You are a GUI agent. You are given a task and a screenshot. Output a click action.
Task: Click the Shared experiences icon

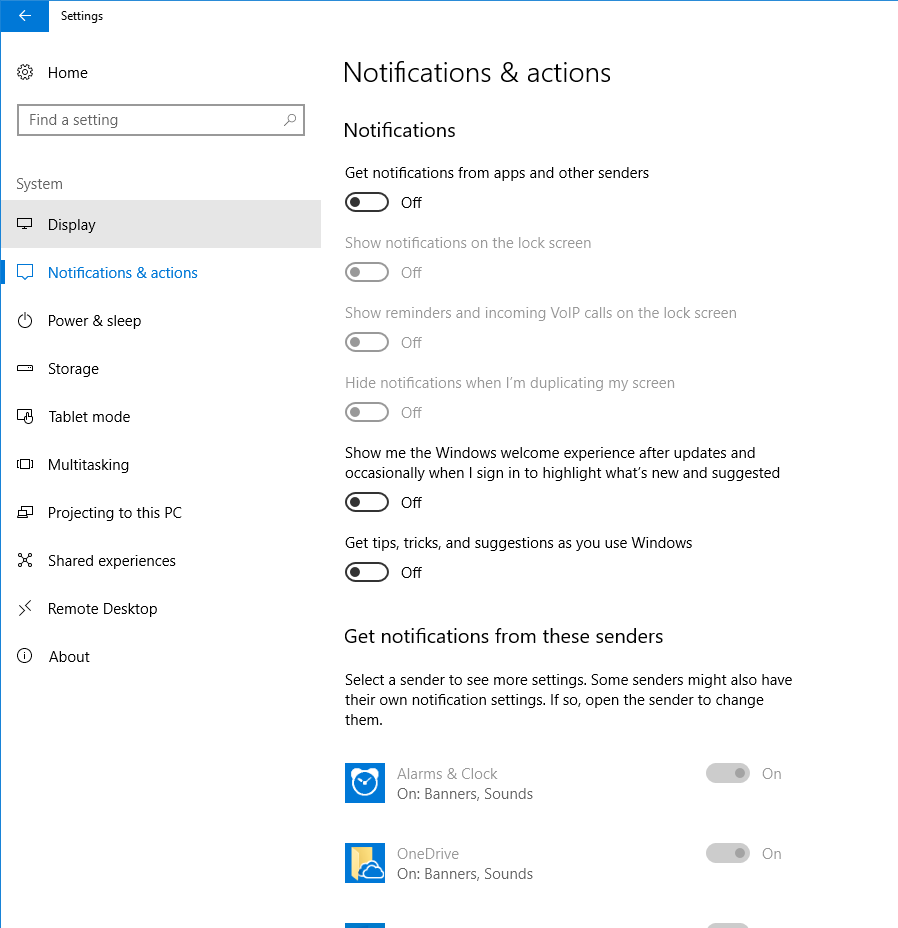[26, 561]
